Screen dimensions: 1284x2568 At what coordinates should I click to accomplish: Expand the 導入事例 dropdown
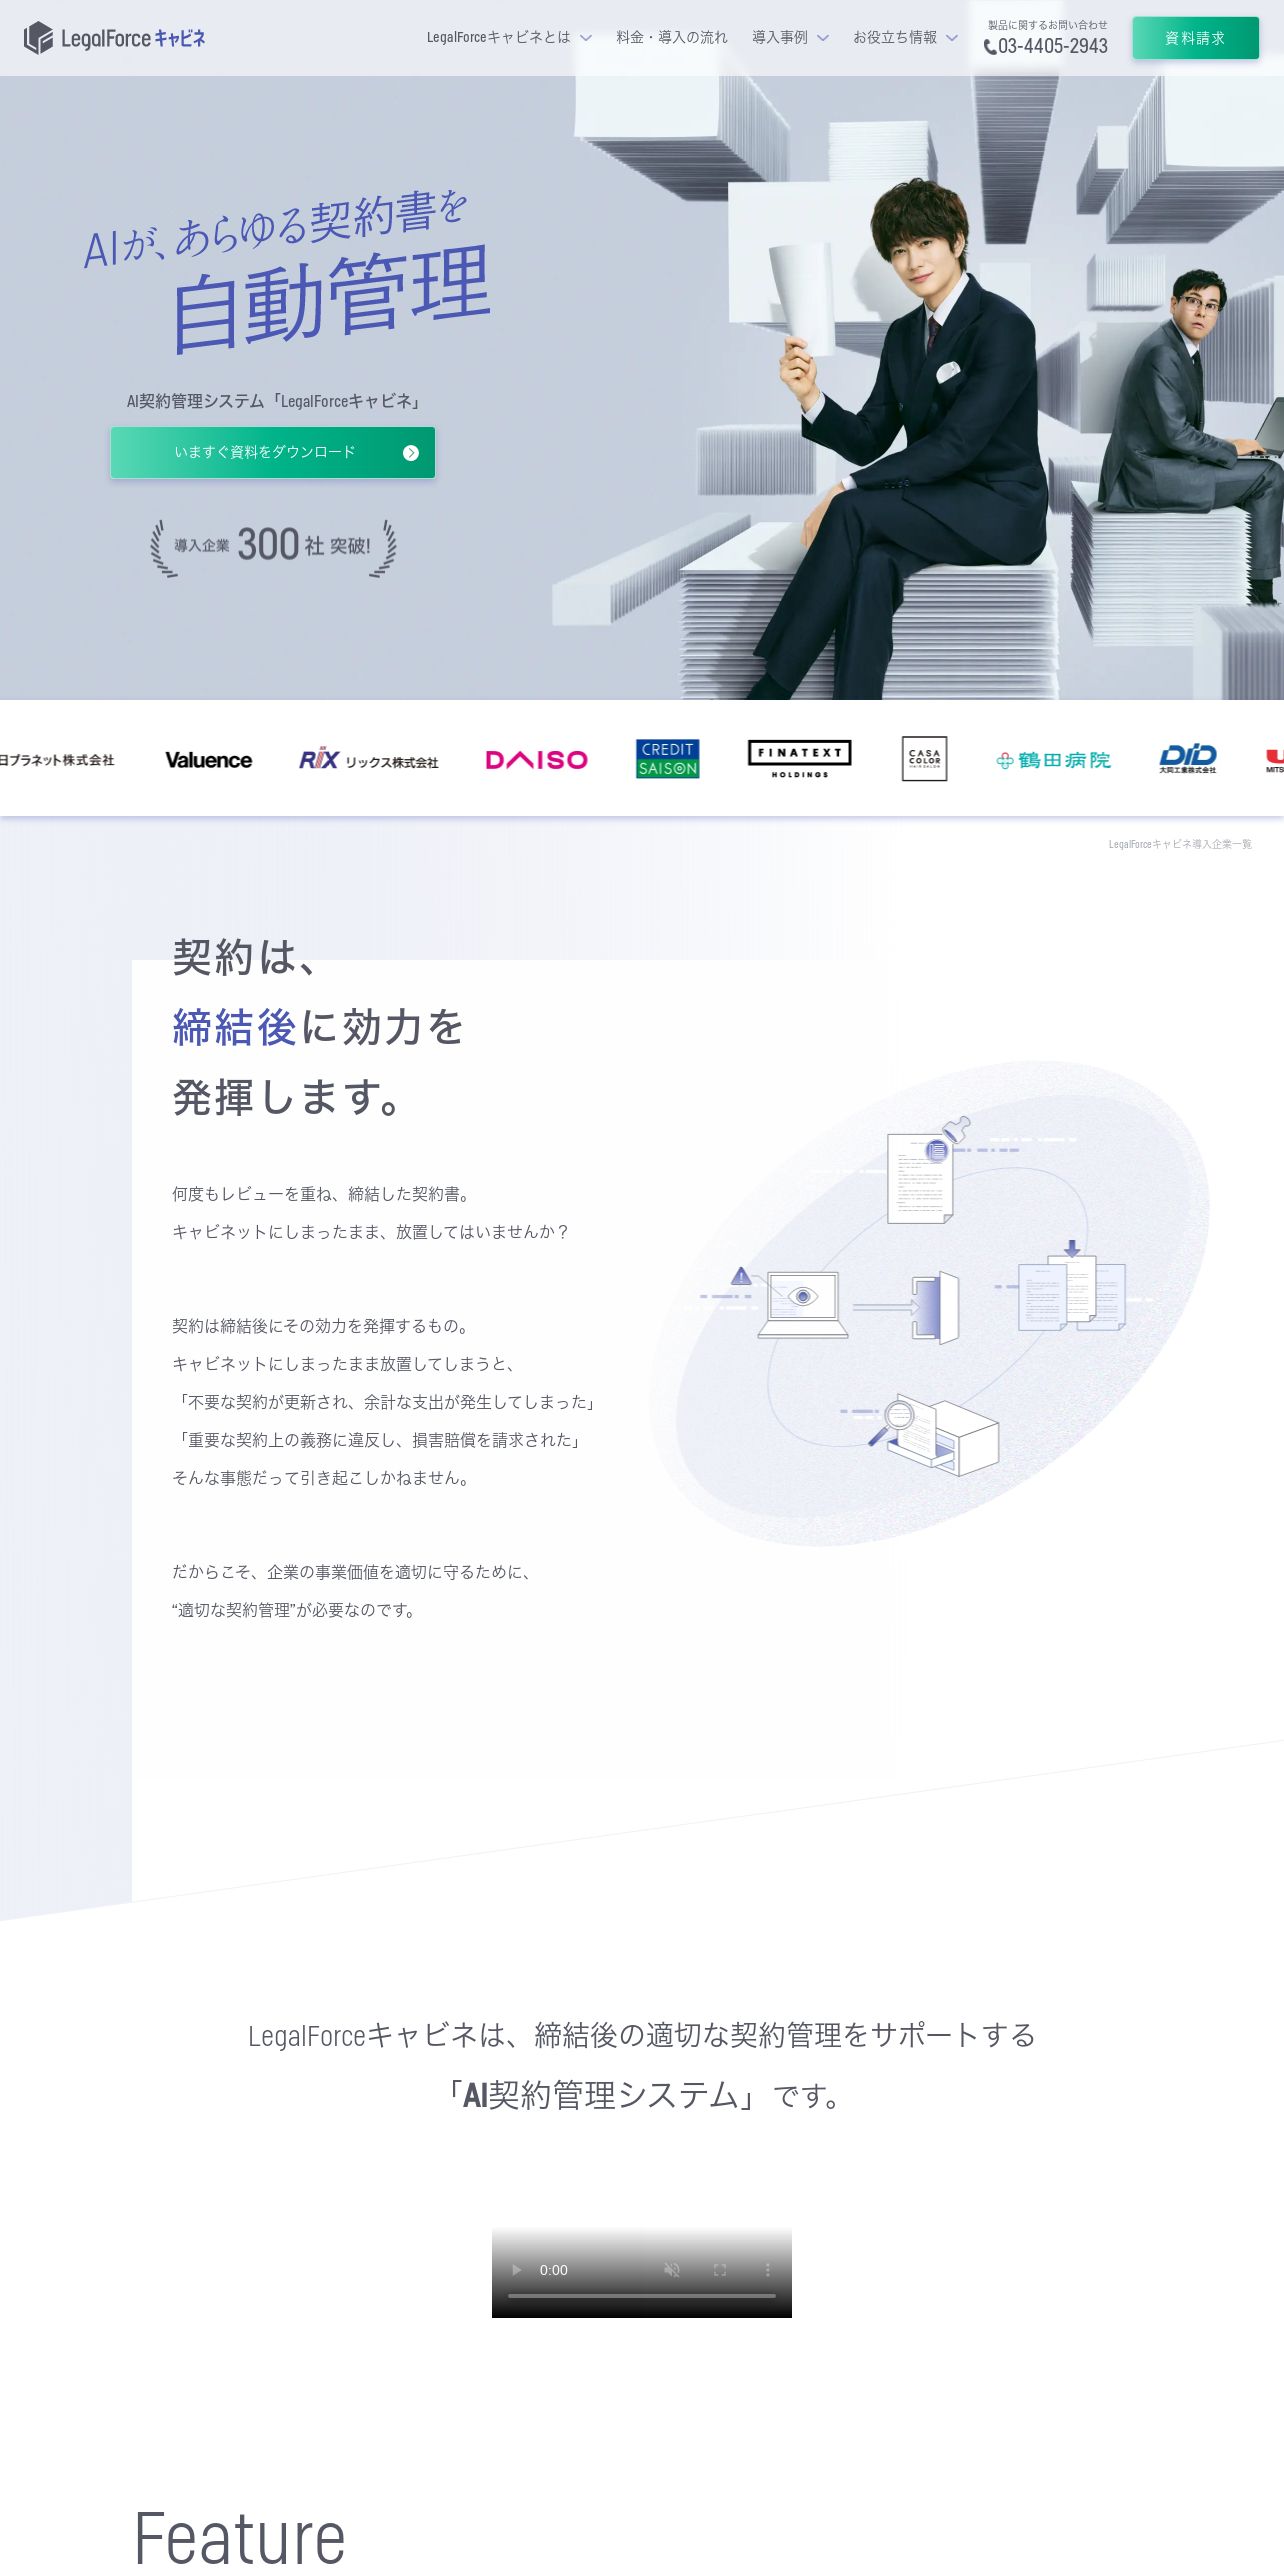point(790,38)
